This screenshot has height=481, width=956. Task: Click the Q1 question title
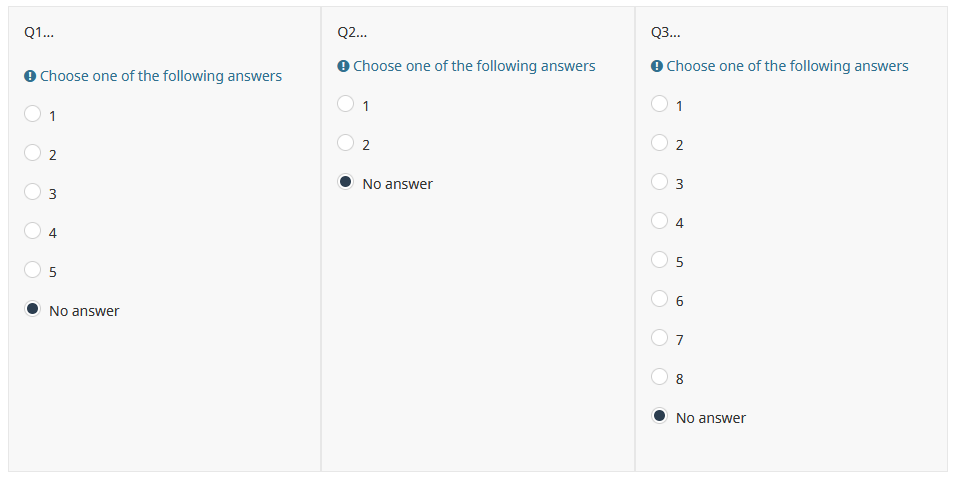[39, 32]
